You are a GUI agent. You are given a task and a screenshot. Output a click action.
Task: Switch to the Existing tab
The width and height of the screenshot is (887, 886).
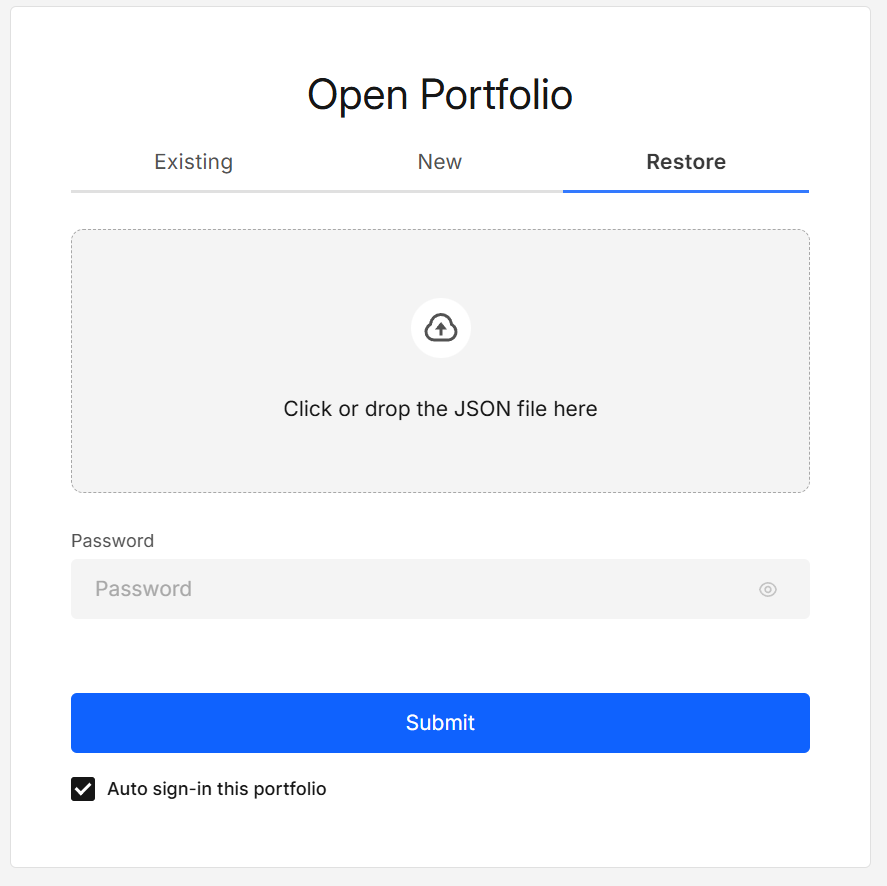coord(193,161)
